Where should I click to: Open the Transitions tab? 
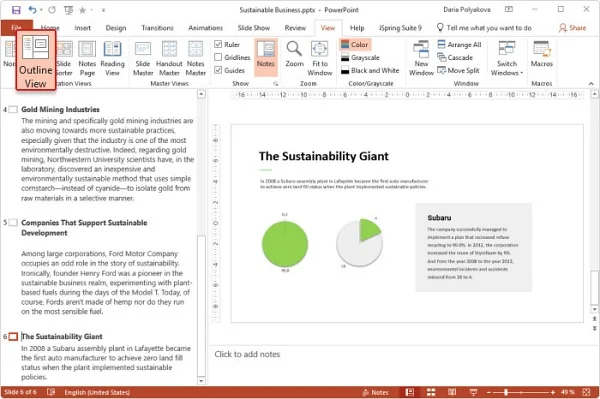pos(157,28)
